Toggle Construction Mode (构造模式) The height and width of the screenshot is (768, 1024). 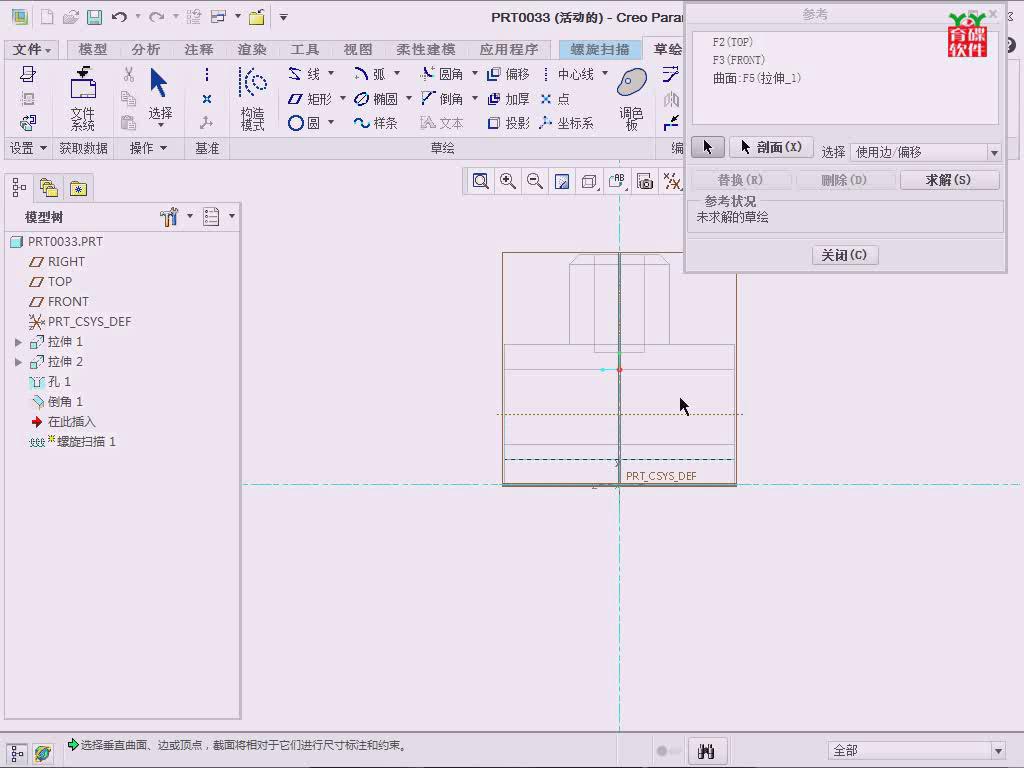click(x=253, y=99)
